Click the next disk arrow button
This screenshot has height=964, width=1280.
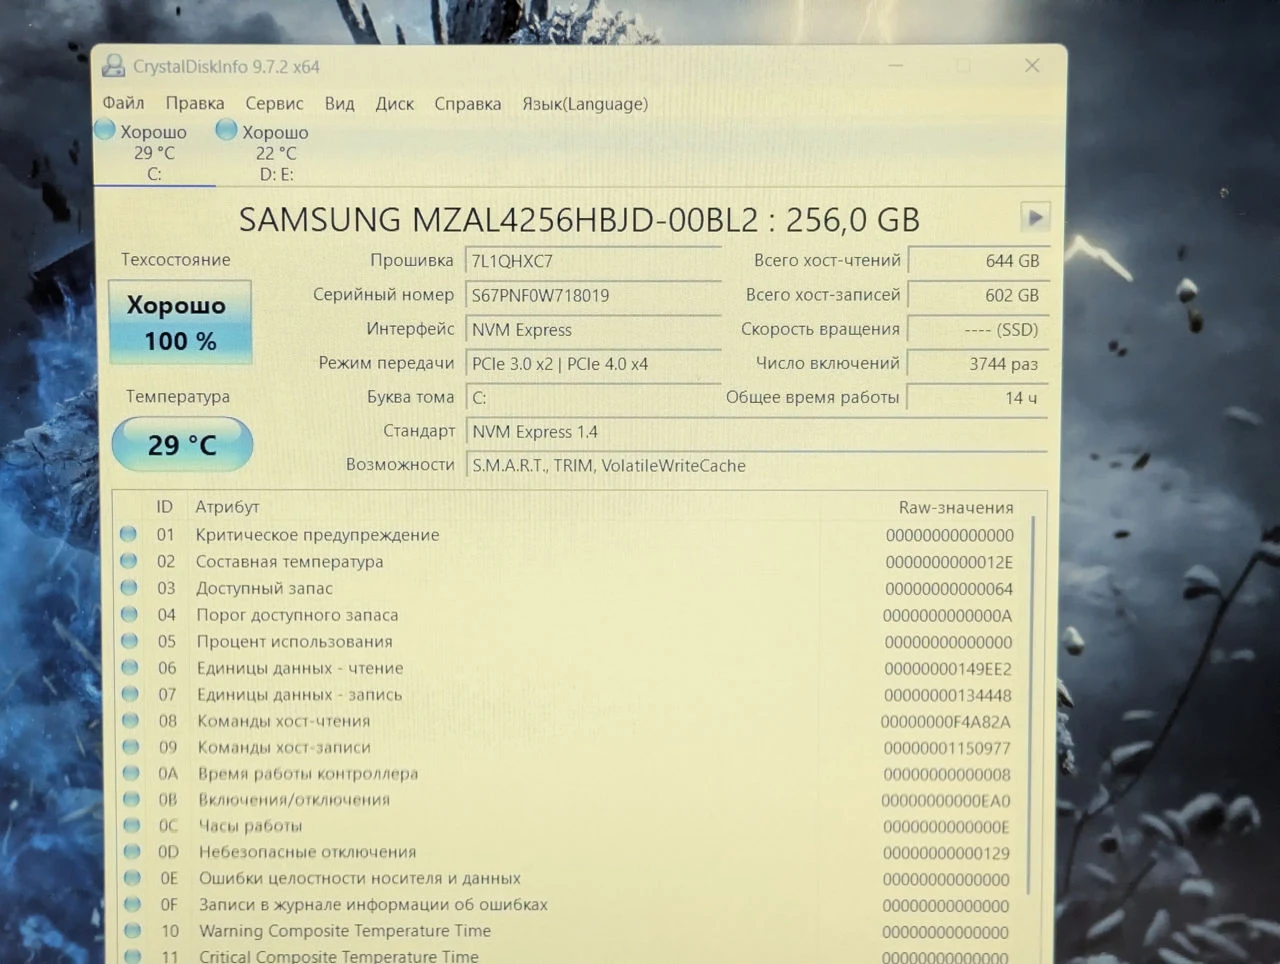tap(1035, 217)
